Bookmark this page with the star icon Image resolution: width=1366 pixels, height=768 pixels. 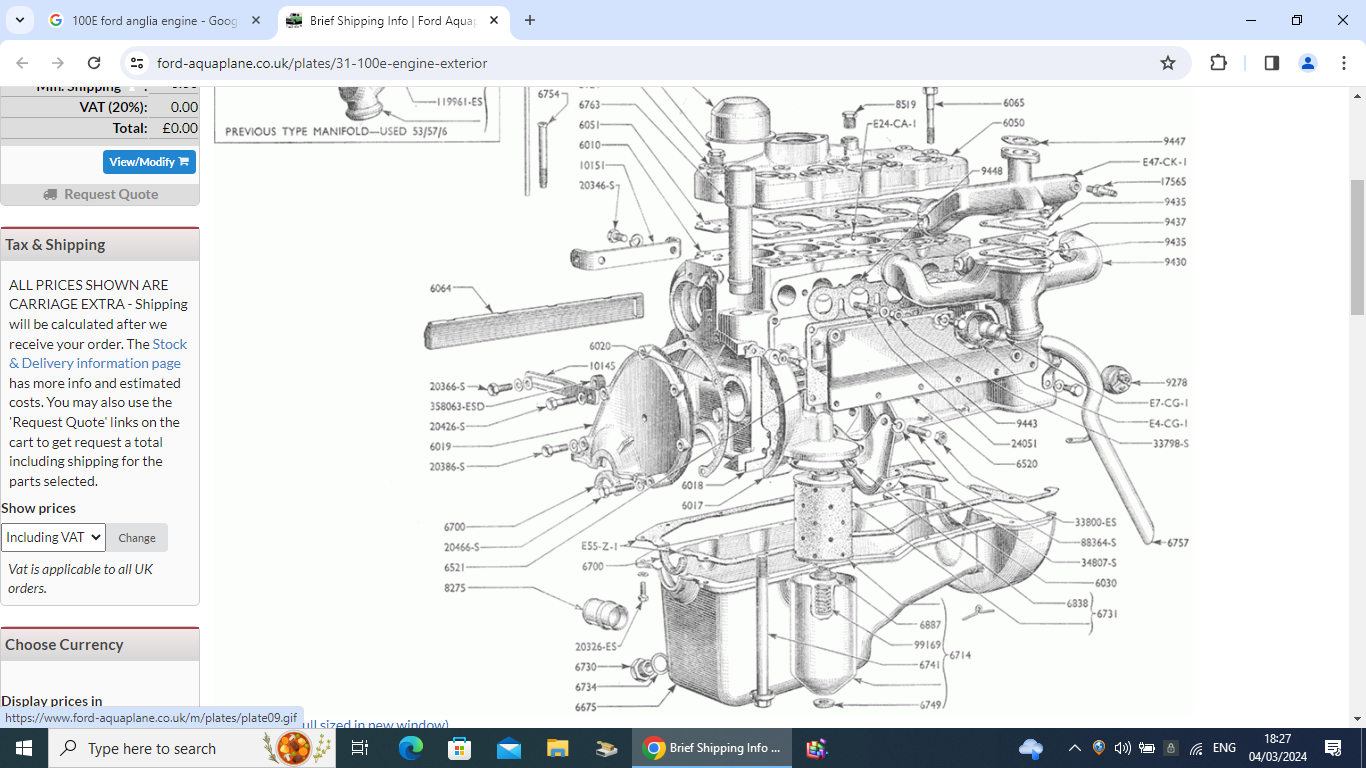[1167, 63]
